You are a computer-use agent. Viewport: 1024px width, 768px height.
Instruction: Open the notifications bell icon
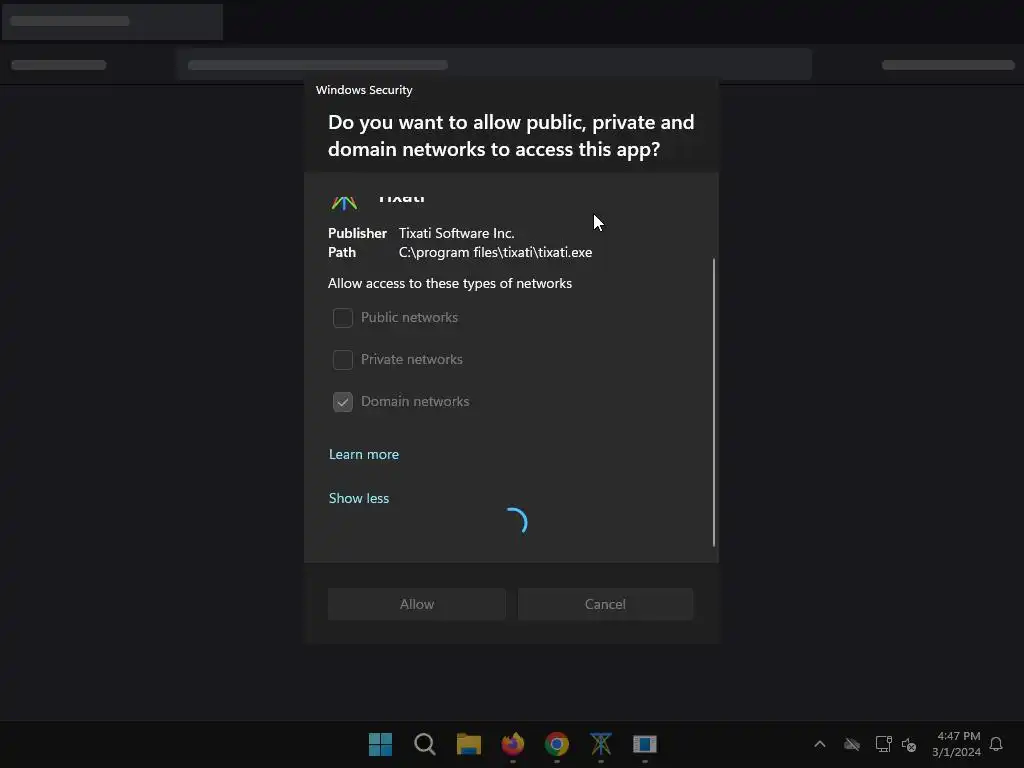pos(996,744)
